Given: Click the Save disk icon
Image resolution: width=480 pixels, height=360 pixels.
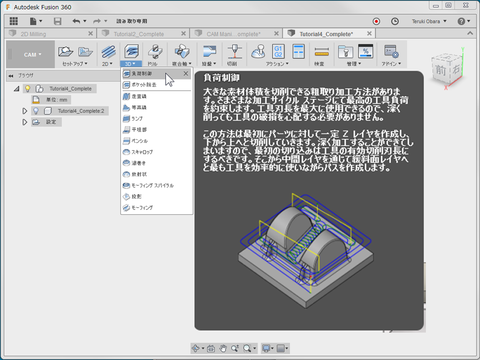Looking at the screenshot, I should click(x=58, y=21).
